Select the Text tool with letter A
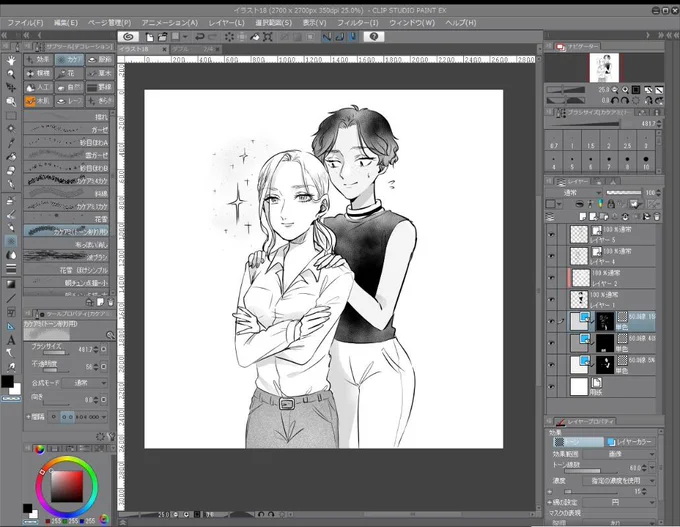Viewport: 680px width, 527px height. point(11,340)
